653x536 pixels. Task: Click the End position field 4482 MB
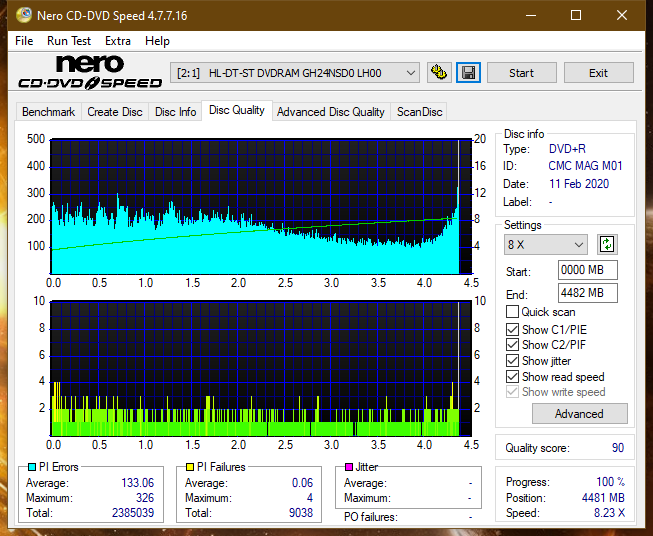click(x=587, y=293)
